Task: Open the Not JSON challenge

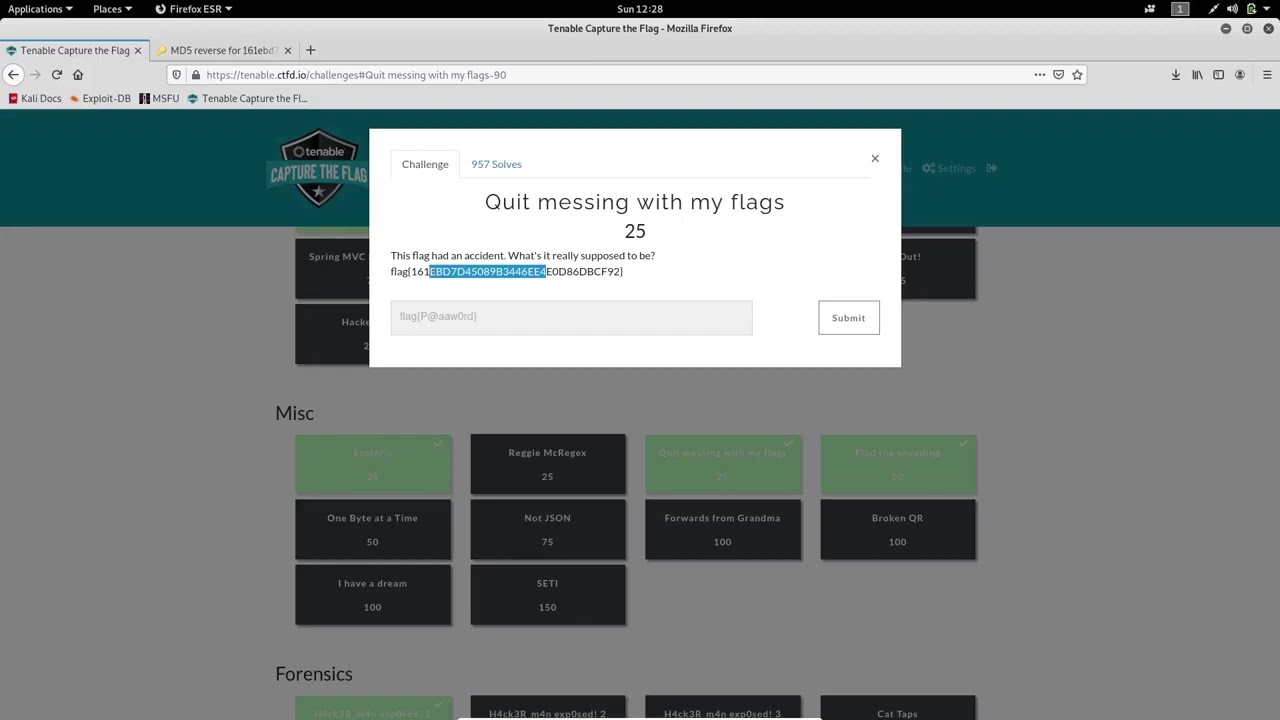Action: 548,529
